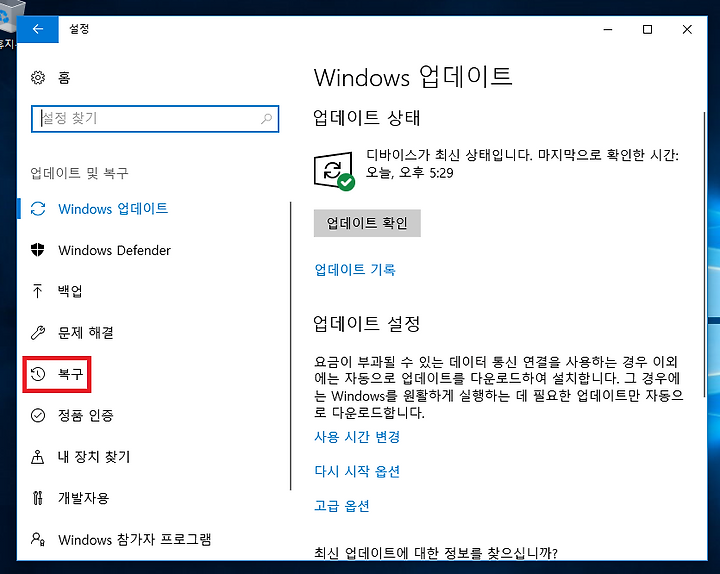This screenshot has height=574, width=720.
Task: Click the 내 장치 찾기 person icon
Action: pos(38,457)
